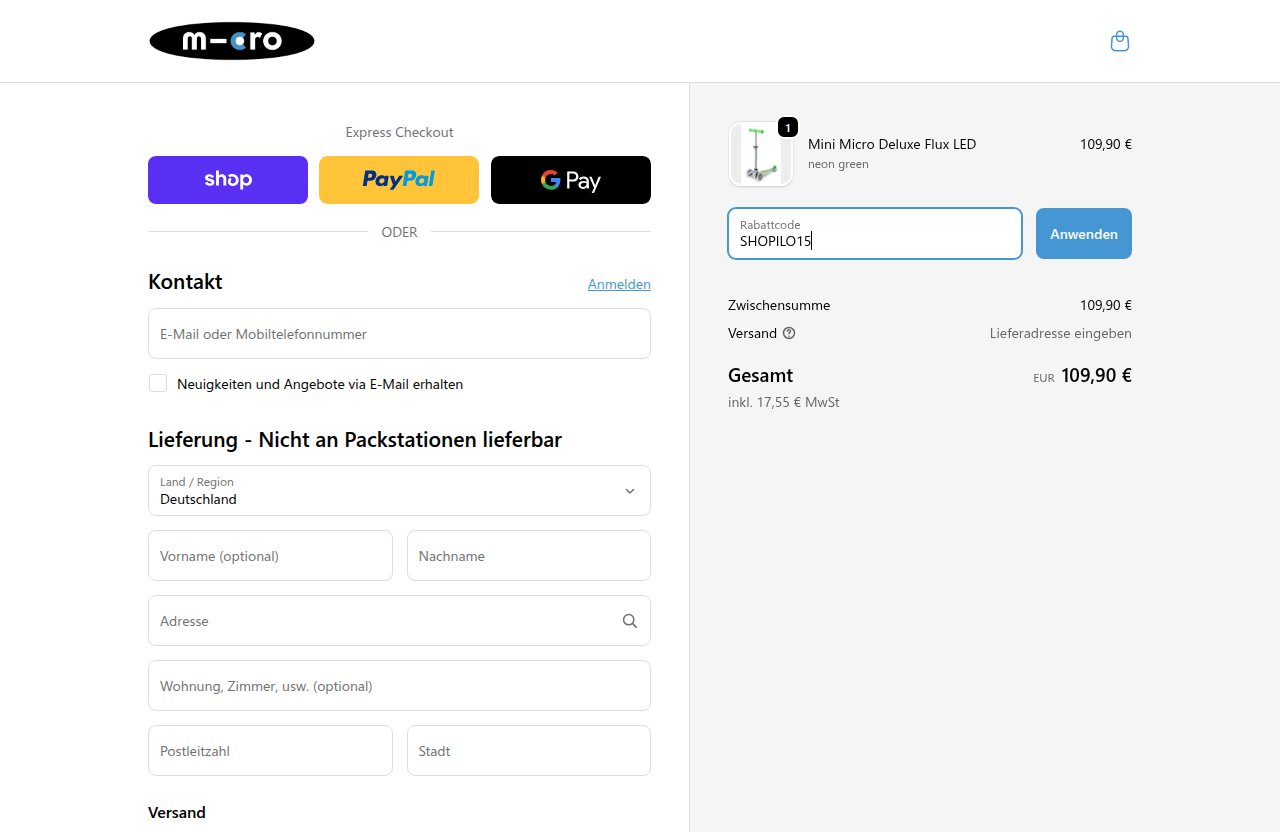This screenshot has height=832, width=1280.
Task: Click the search icon in Adresse field
Action: click(x=630, y=621)
